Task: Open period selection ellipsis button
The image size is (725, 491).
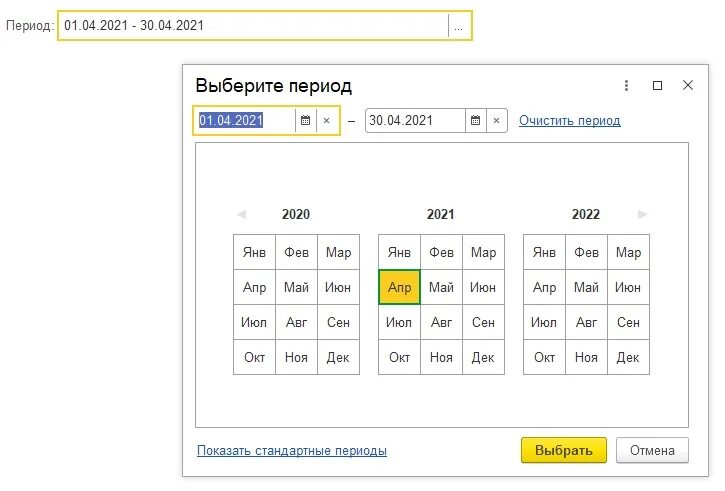Action: click(x=459, y=26)
